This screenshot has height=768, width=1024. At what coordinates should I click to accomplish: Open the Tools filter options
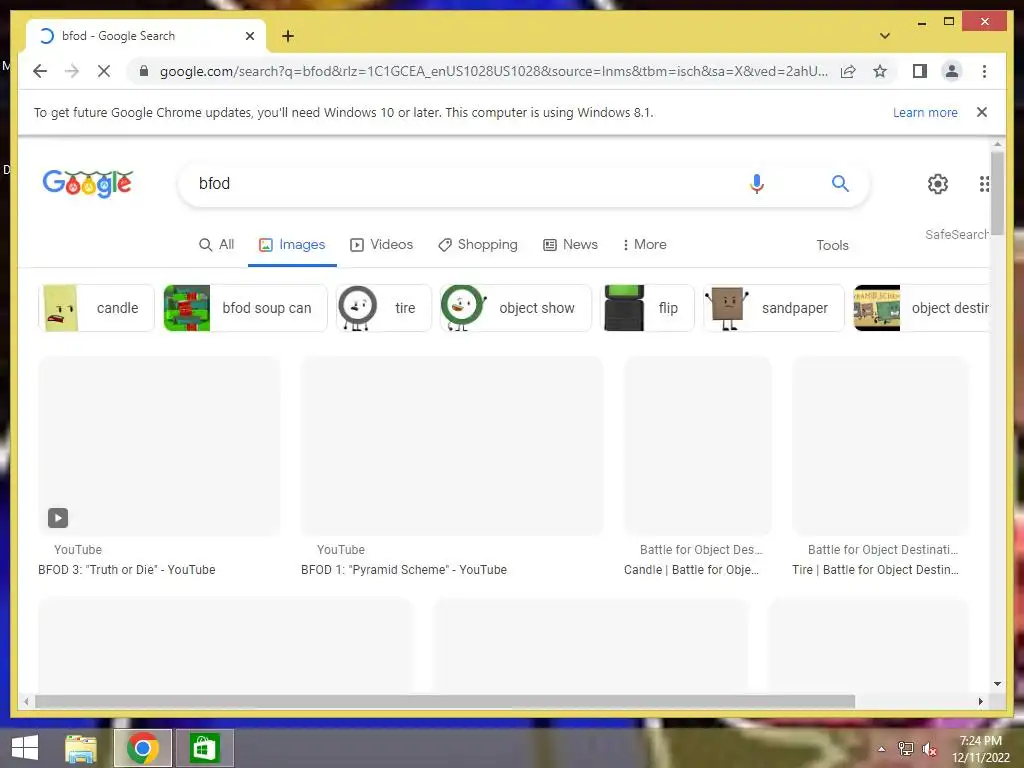pyautogui.click(x=832, y=246)
